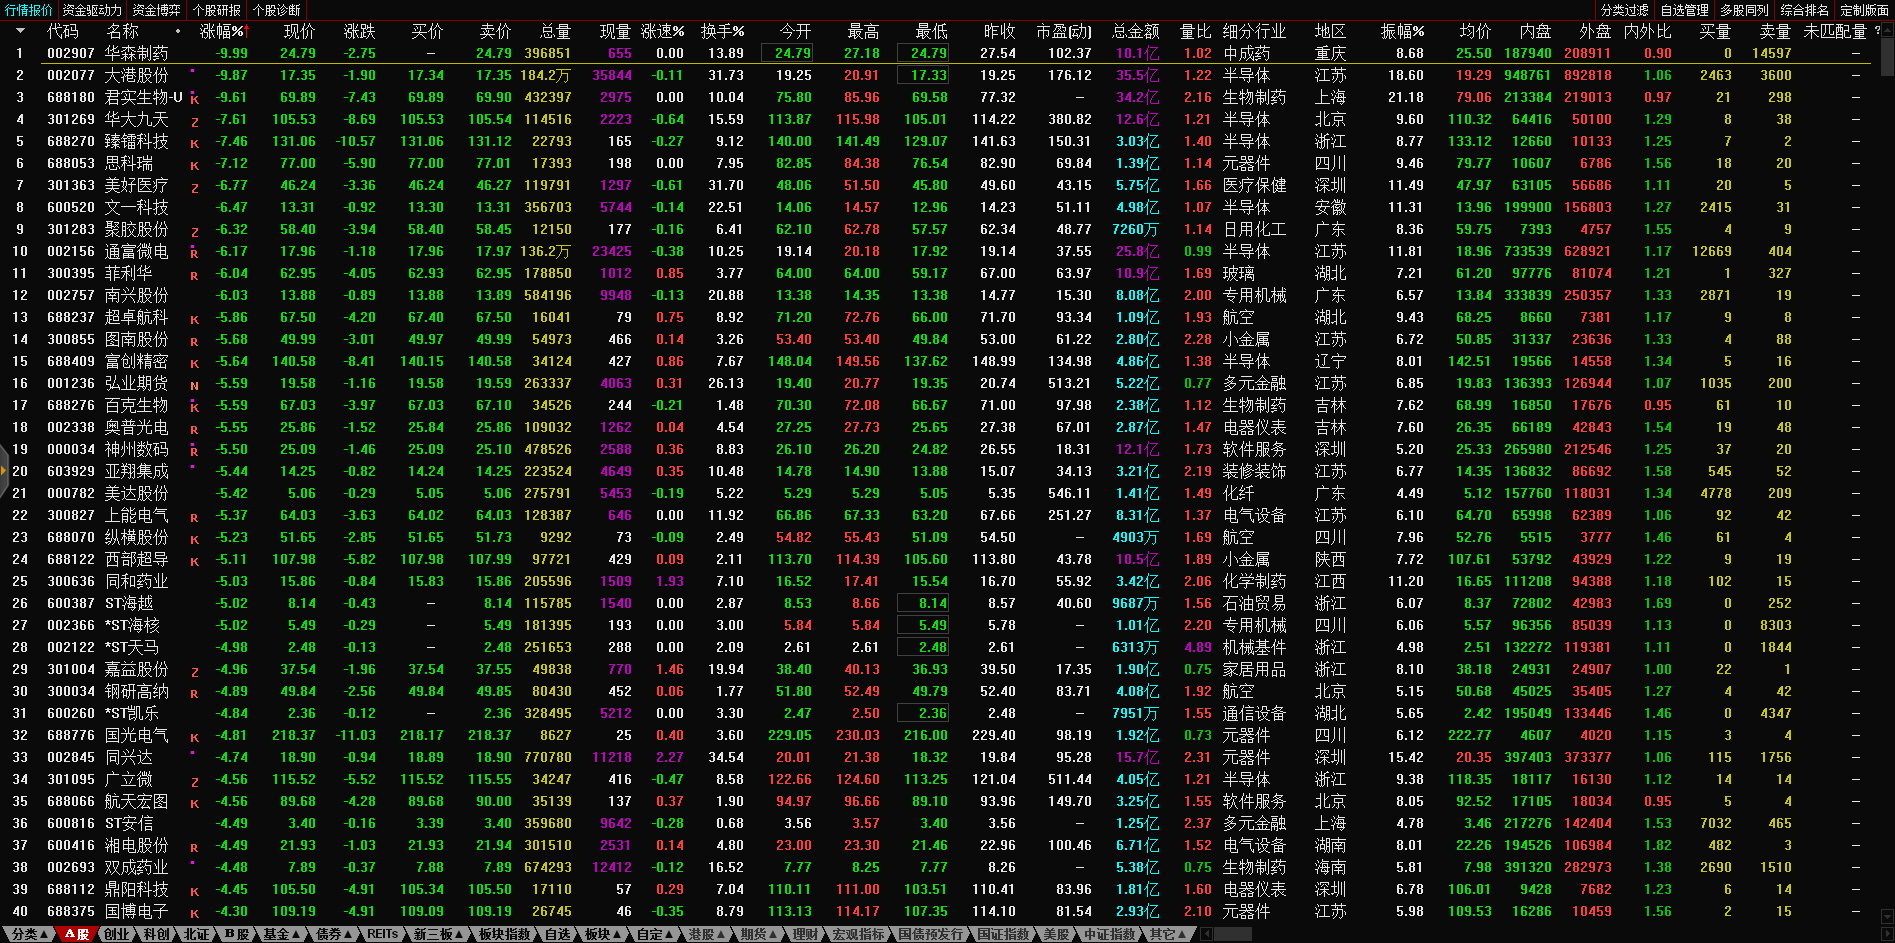
Task: Click the N marker beside 弘业期货
Action: pos(194,385)
